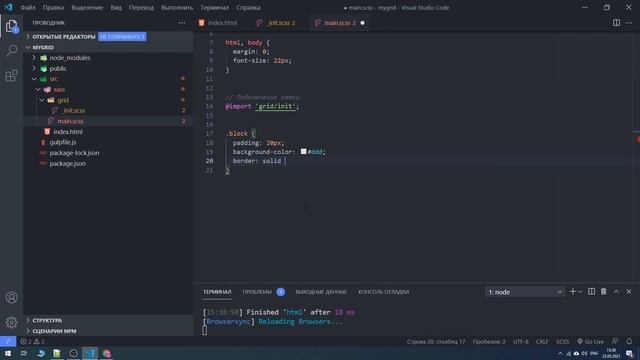Switch to the index.html editor tab
Screen dimensions: 640x360
point(222,23)
